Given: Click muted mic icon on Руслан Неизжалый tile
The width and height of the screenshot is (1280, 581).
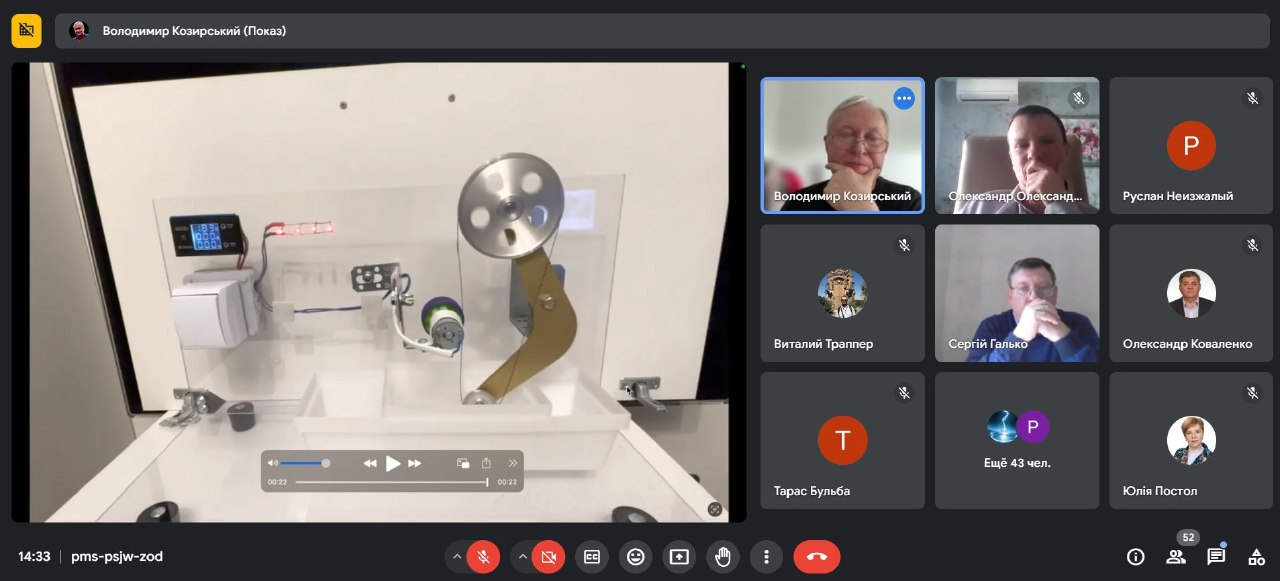Looking at the screenshot, I should click(x=1252, y=98).
